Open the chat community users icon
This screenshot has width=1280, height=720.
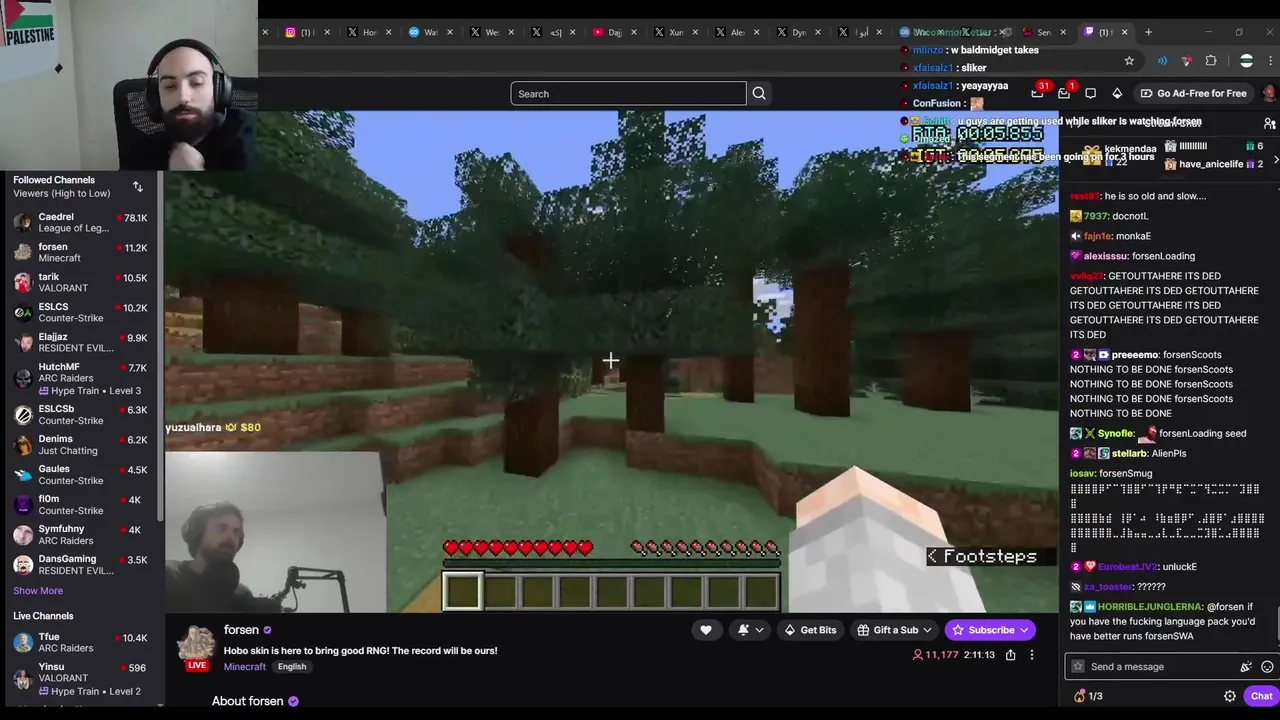1270,123
